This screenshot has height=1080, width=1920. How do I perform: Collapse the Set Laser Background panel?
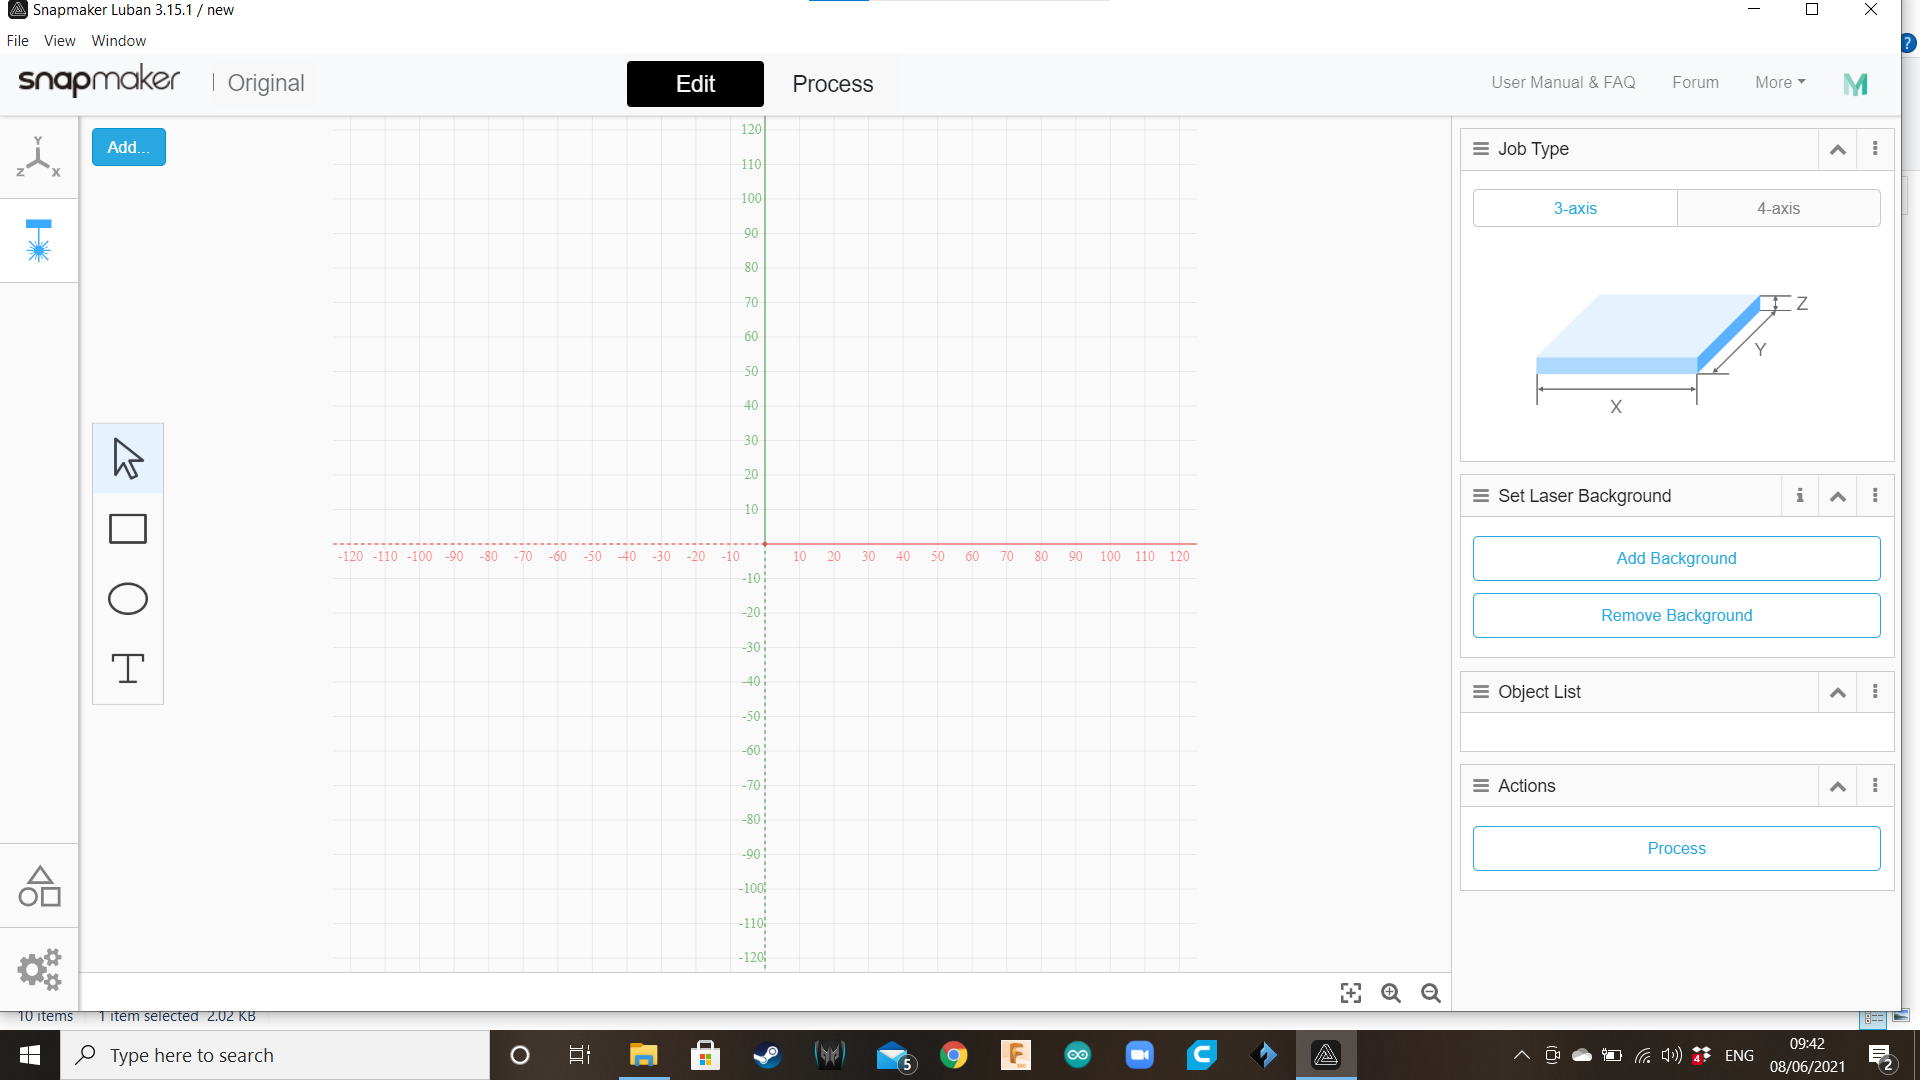(x=1838, y=496)
